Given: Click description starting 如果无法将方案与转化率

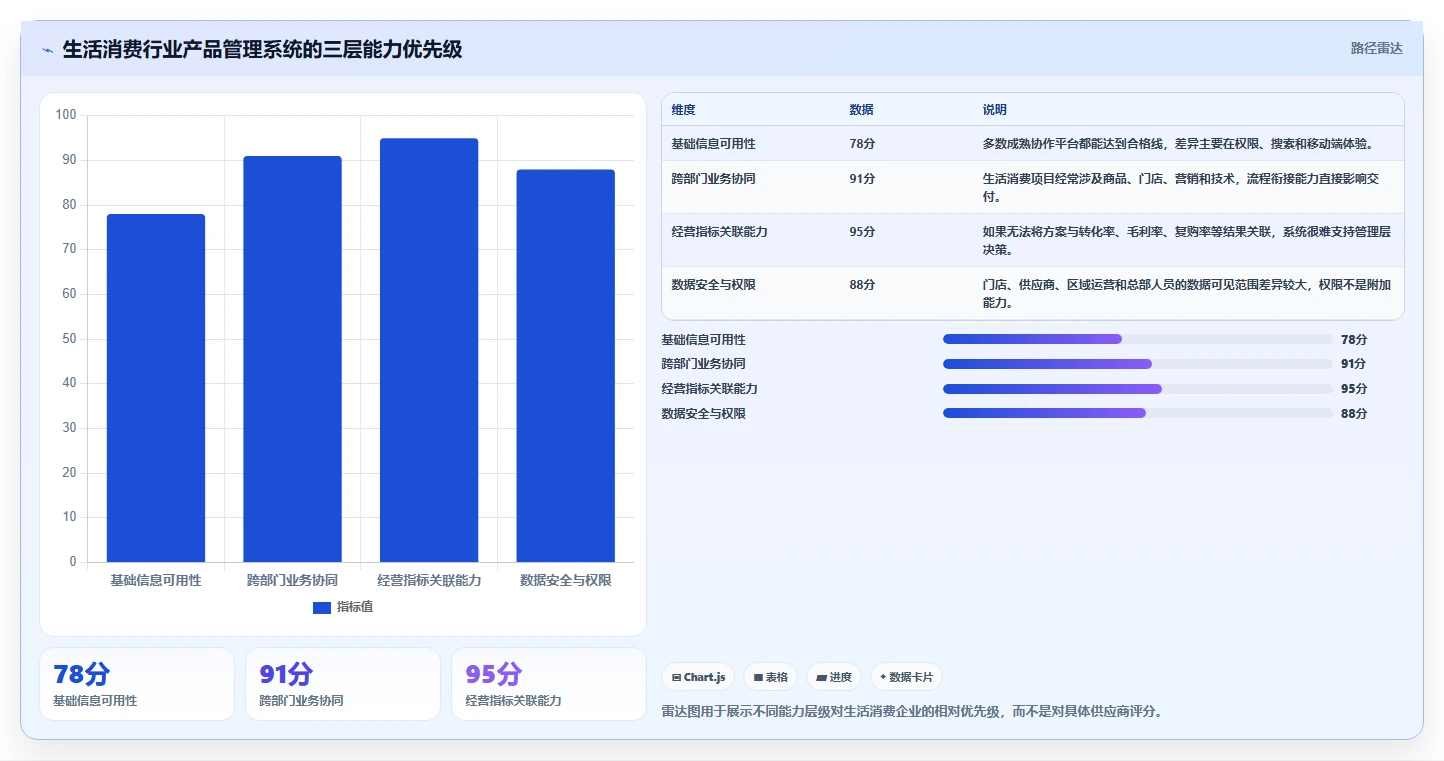Looking at the screenshot, I should [x=1186, y=241].
